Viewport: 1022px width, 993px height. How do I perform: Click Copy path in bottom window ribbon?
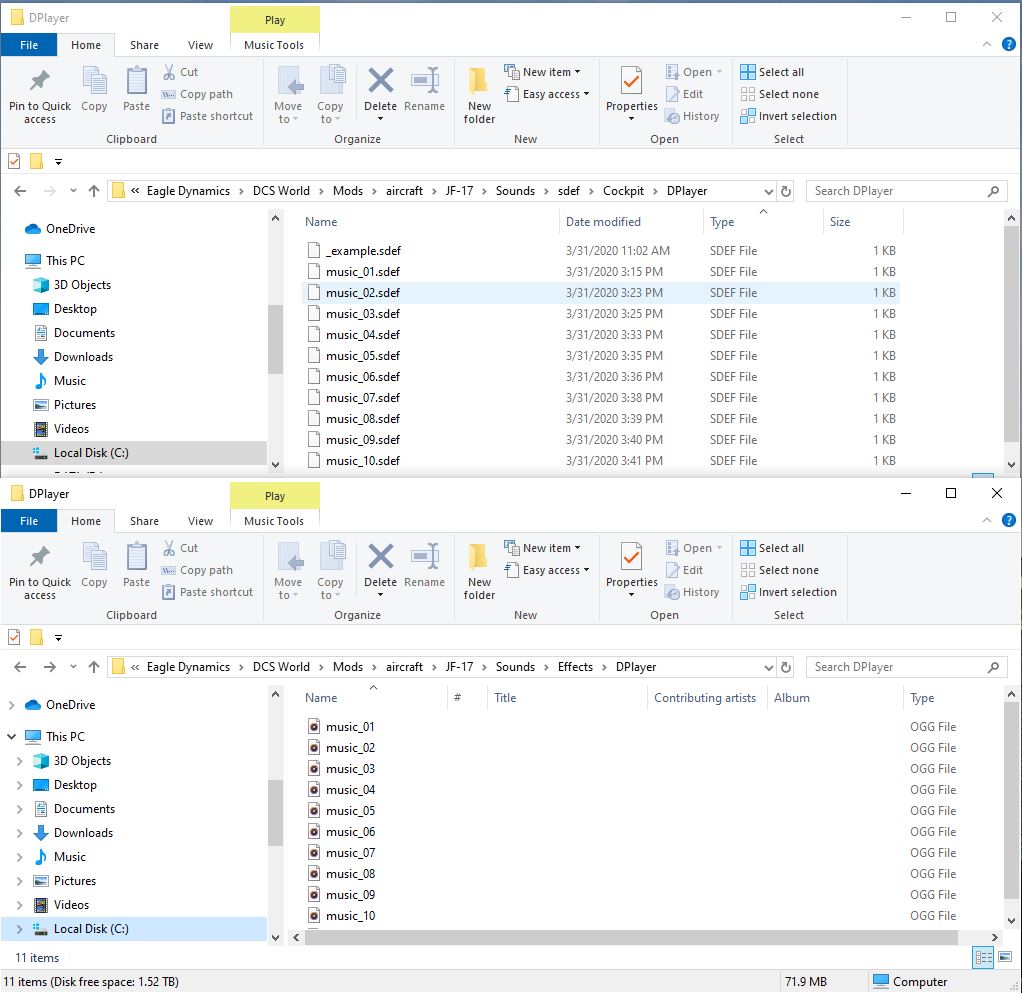197,570
